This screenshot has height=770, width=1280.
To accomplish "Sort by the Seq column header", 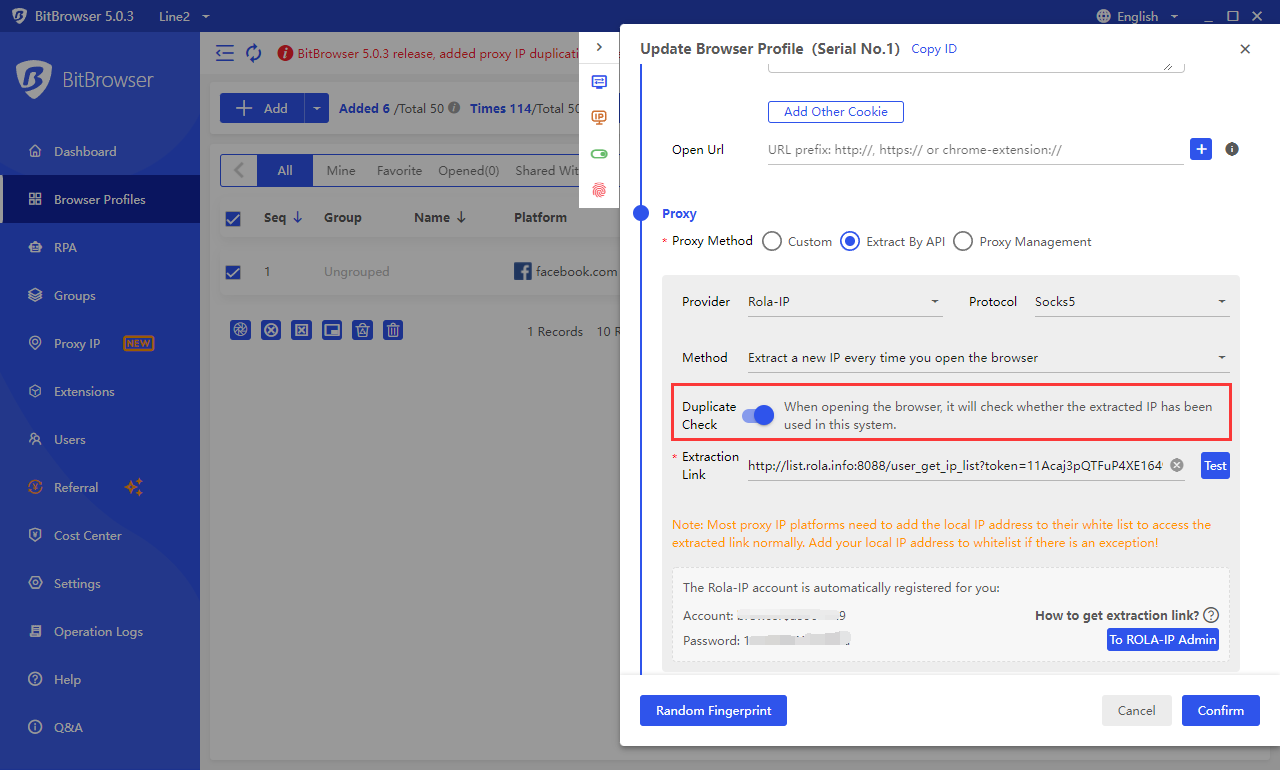I will 283,218.
